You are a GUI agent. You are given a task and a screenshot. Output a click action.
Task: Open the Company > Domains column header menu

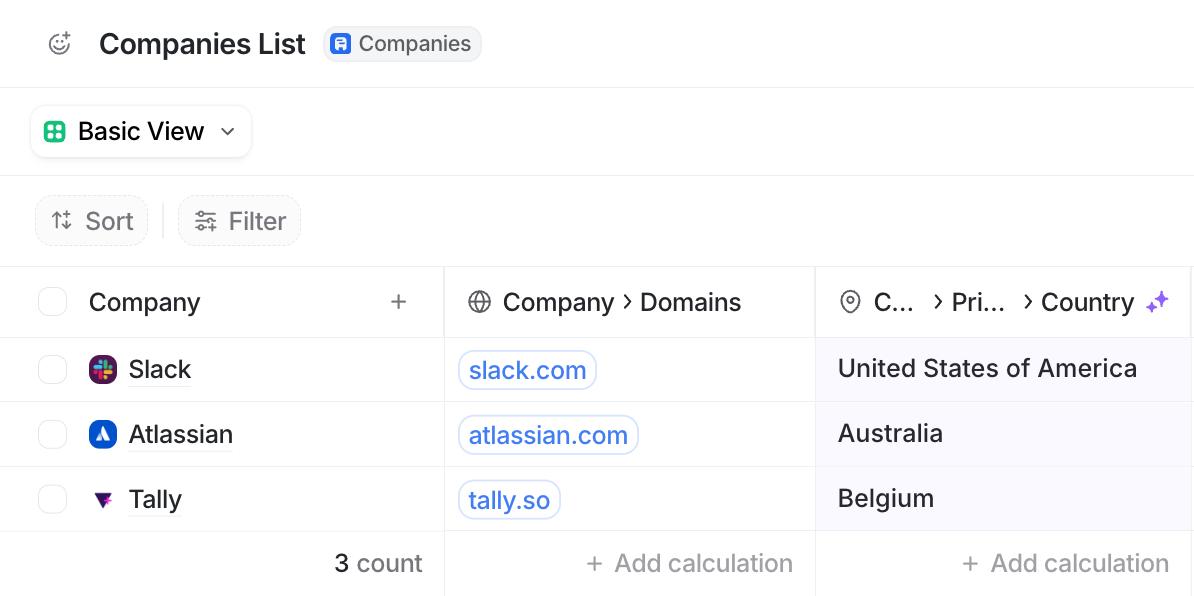click(629, 302)
